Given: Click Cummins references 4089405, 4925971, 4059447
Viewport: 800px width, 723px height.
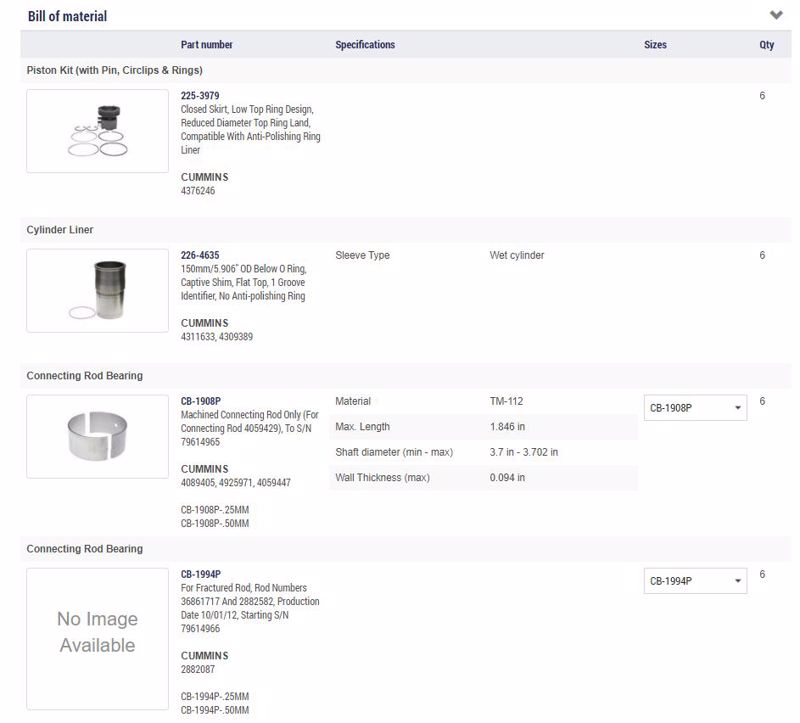Looking at the screenshot, I should [x=236, y=483].
